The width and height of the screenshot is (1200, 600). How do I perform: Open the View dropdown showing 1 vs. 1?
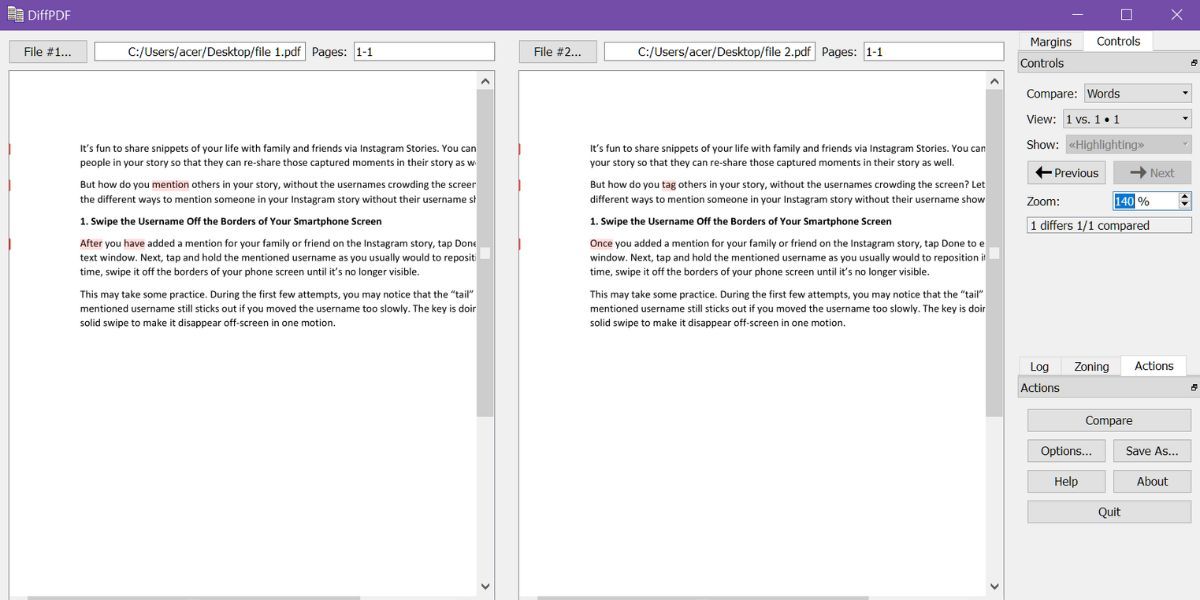1127,119
